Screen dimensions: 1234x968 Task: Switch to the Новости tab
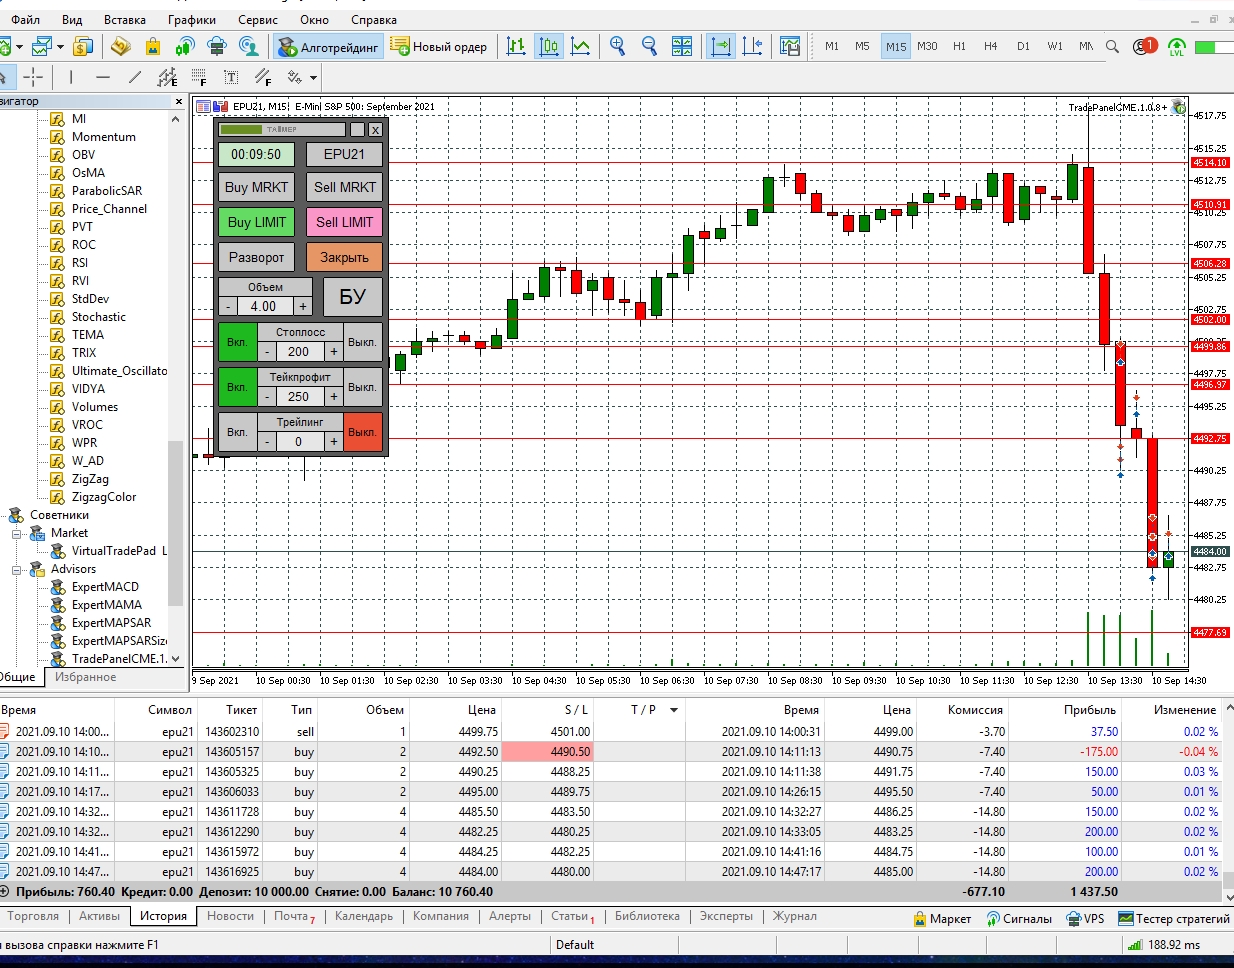(230, 916)
